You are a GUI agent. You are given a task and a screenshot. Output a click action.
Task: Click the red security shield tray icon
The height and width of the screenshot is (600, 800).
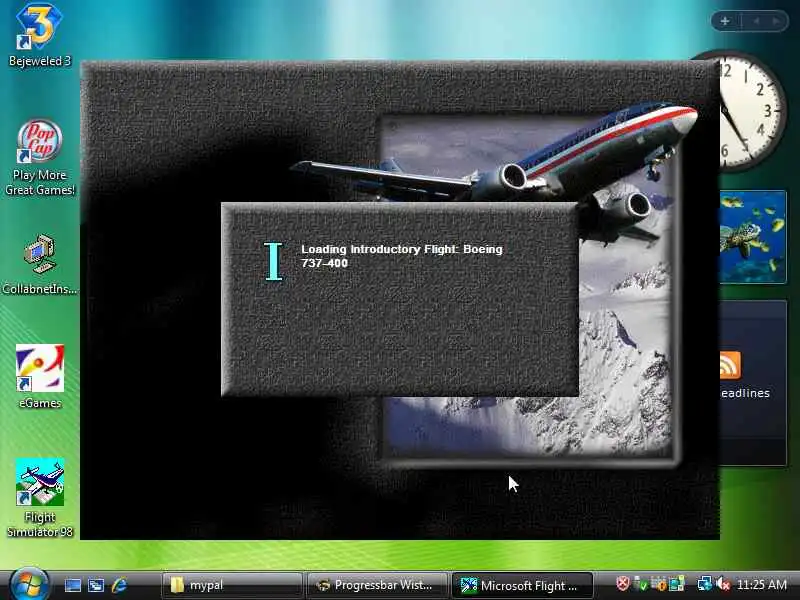622,583
